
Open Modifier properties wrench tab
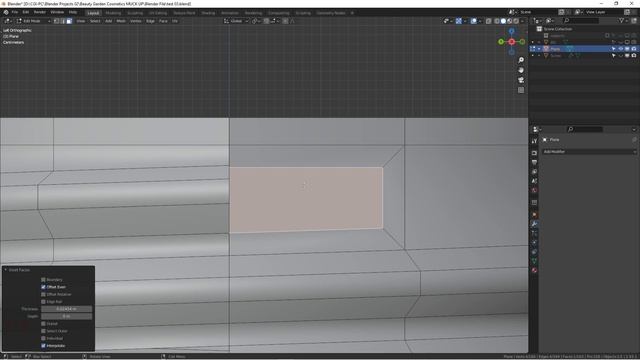coord(534,224)
